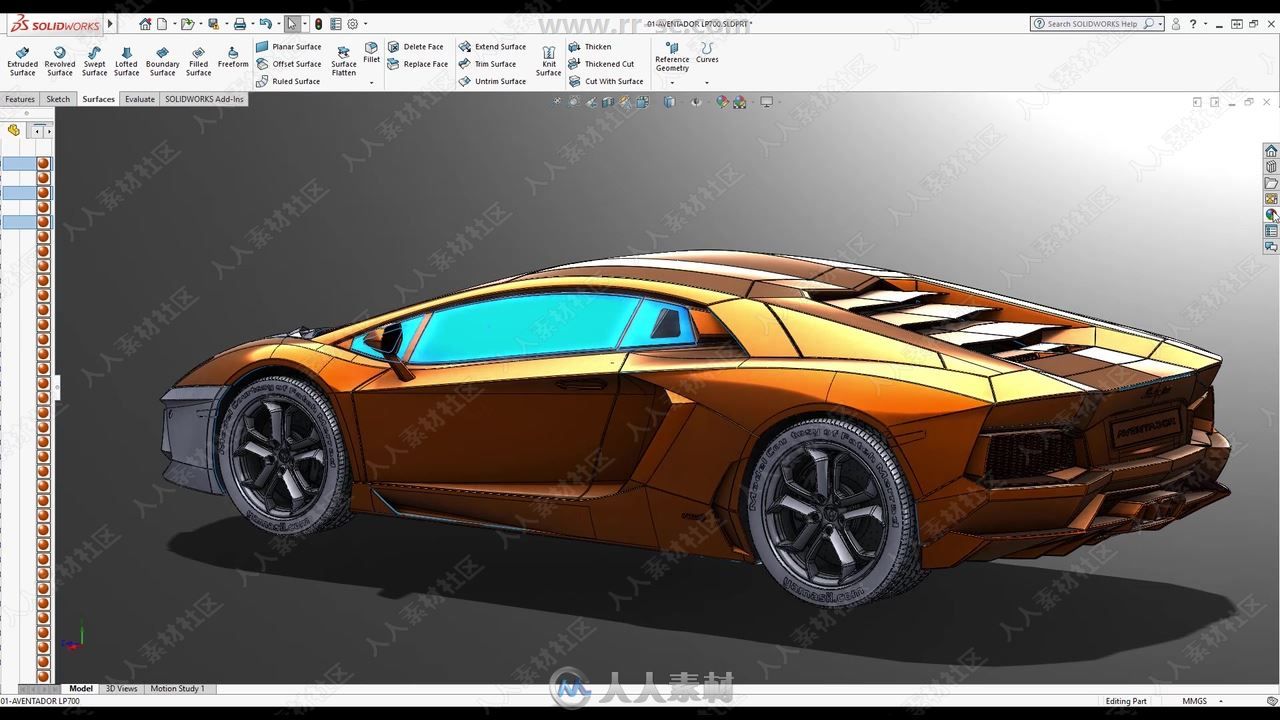Expand the SOLIDWORKS menu arrow beside the logo
Viewport: 1280px width, 720px height.
pos(110,24)
